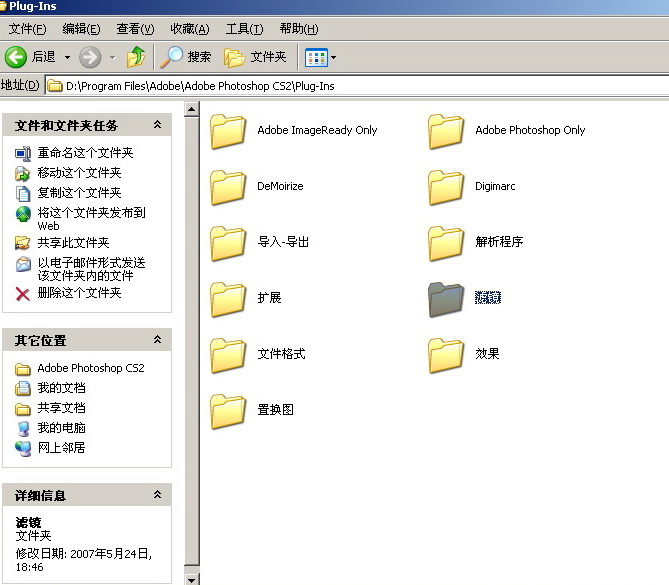
Task: Select the 解析程序 folder icon
Action: point(446,243)
